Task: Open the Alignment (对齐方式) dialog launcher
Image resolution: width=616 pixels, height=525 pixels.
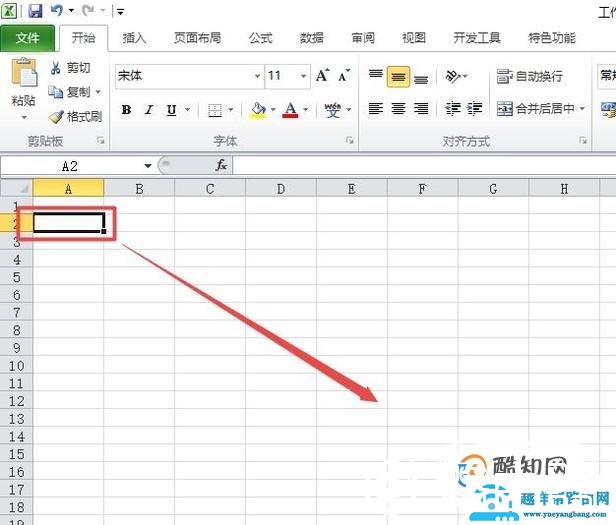Action: (583, 140)
